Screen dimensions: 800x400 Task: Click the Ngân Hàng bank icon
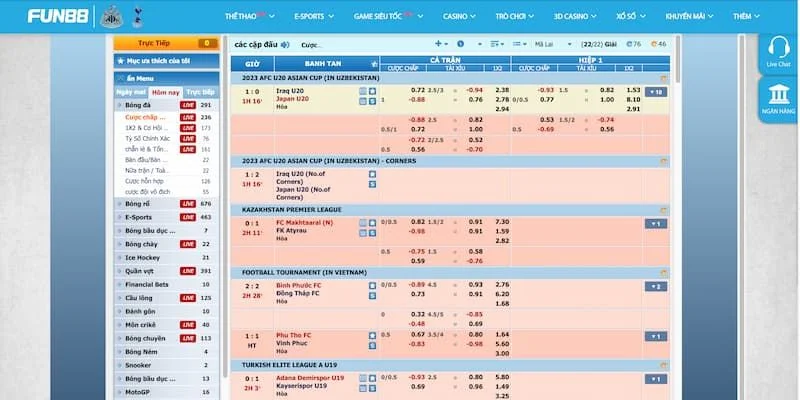click(x=778, y=99)
